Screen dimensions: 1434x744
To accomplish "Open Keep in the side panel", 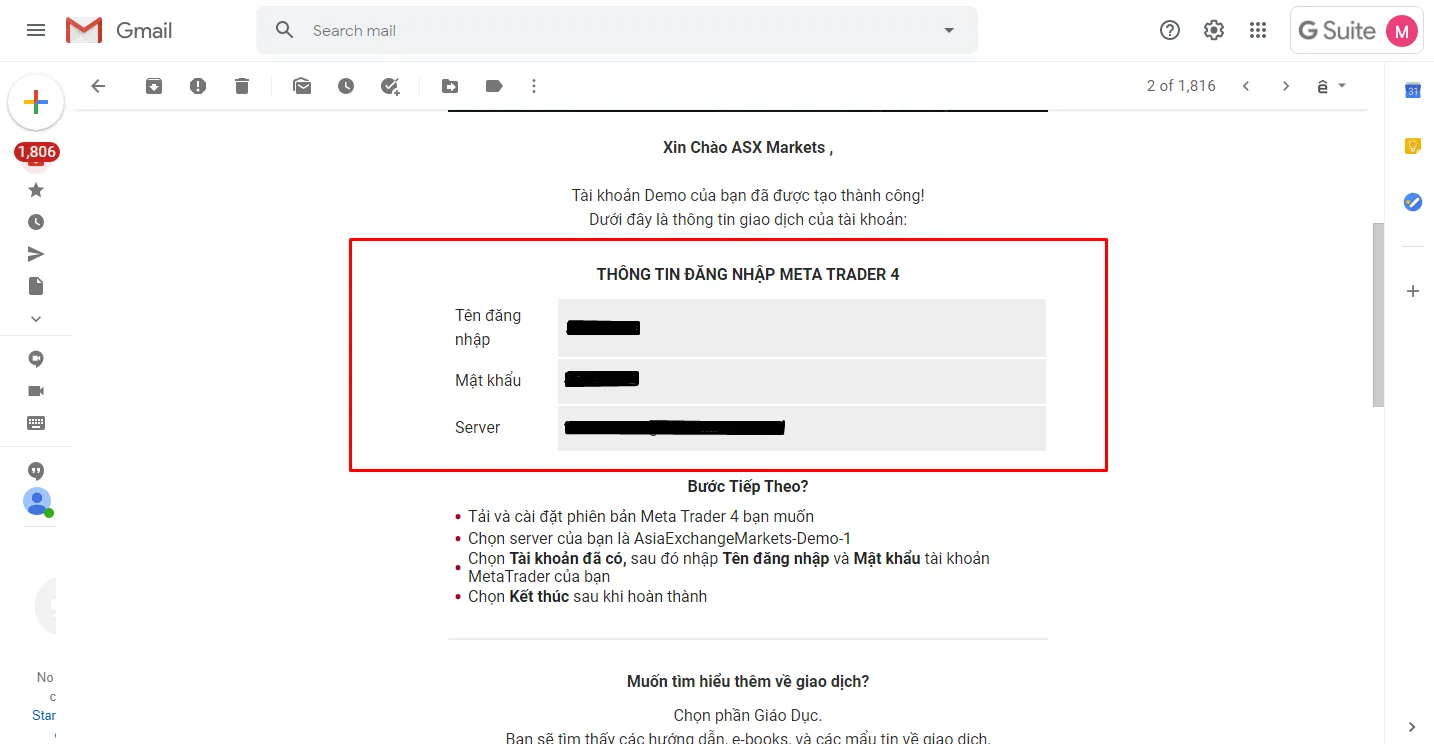I will (1413, 146).
